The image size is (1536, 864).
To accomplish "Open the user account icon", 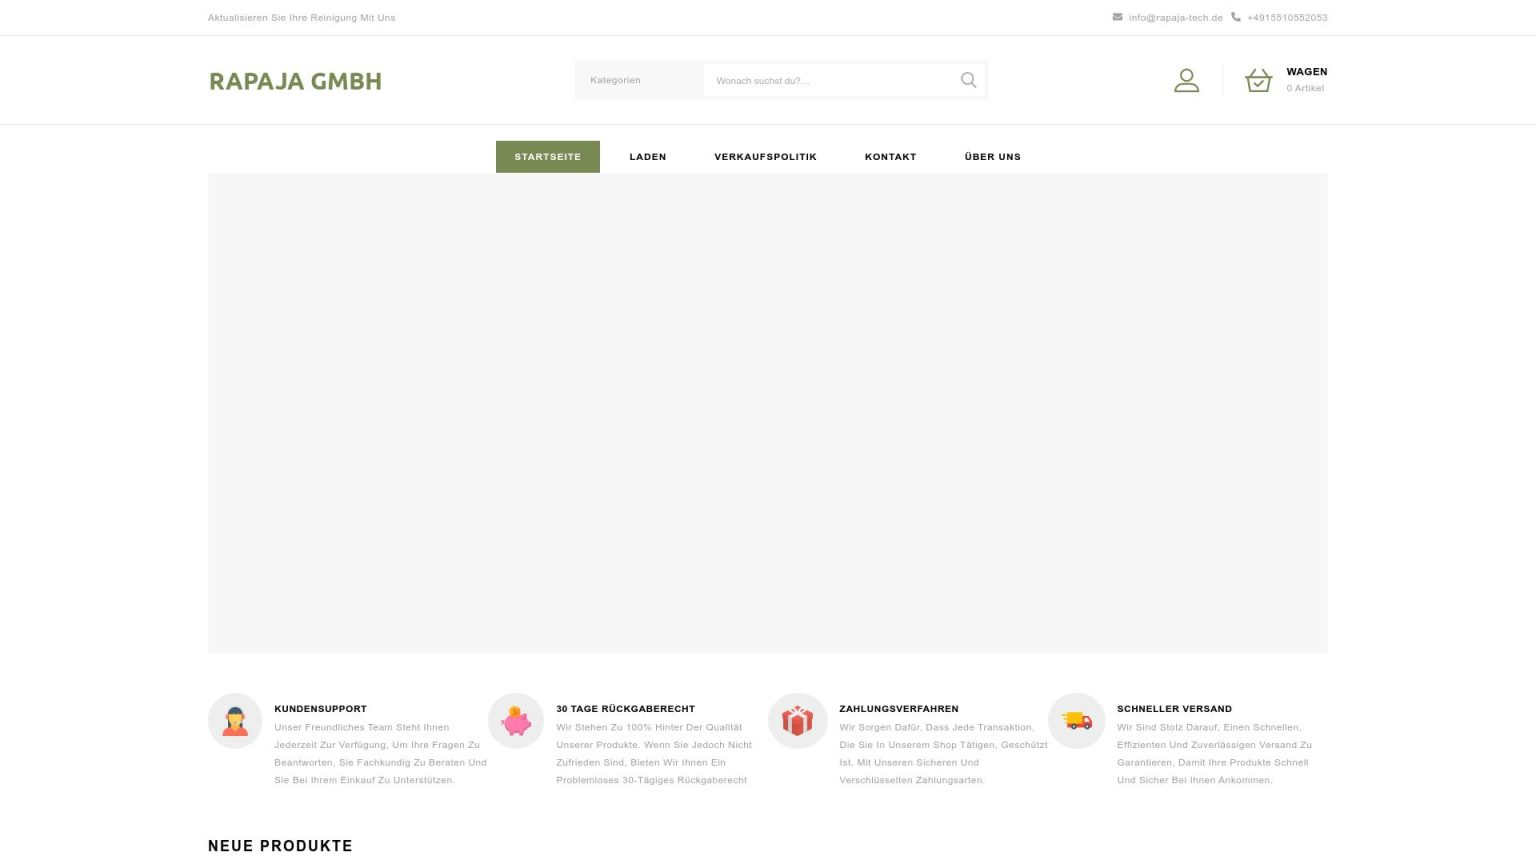I will point(1186,80).
